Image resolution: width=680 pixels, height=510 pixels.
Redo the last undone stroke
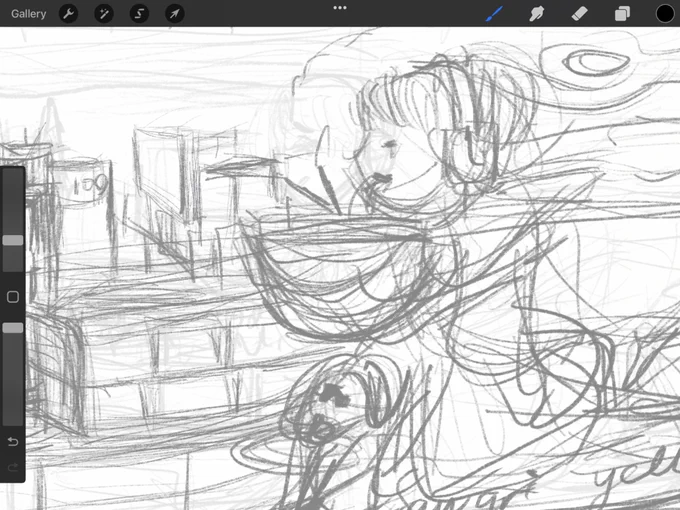[13, 467]
